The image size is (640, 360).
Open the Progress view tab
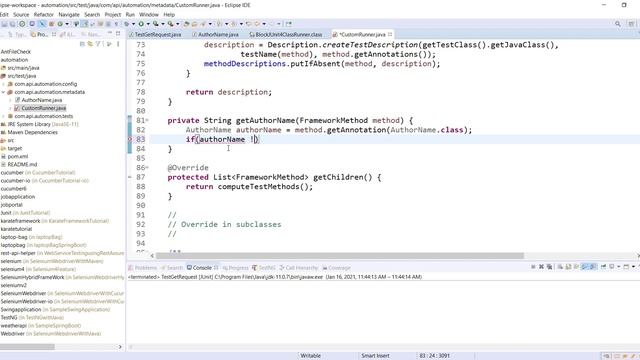(x=236, y=268)
